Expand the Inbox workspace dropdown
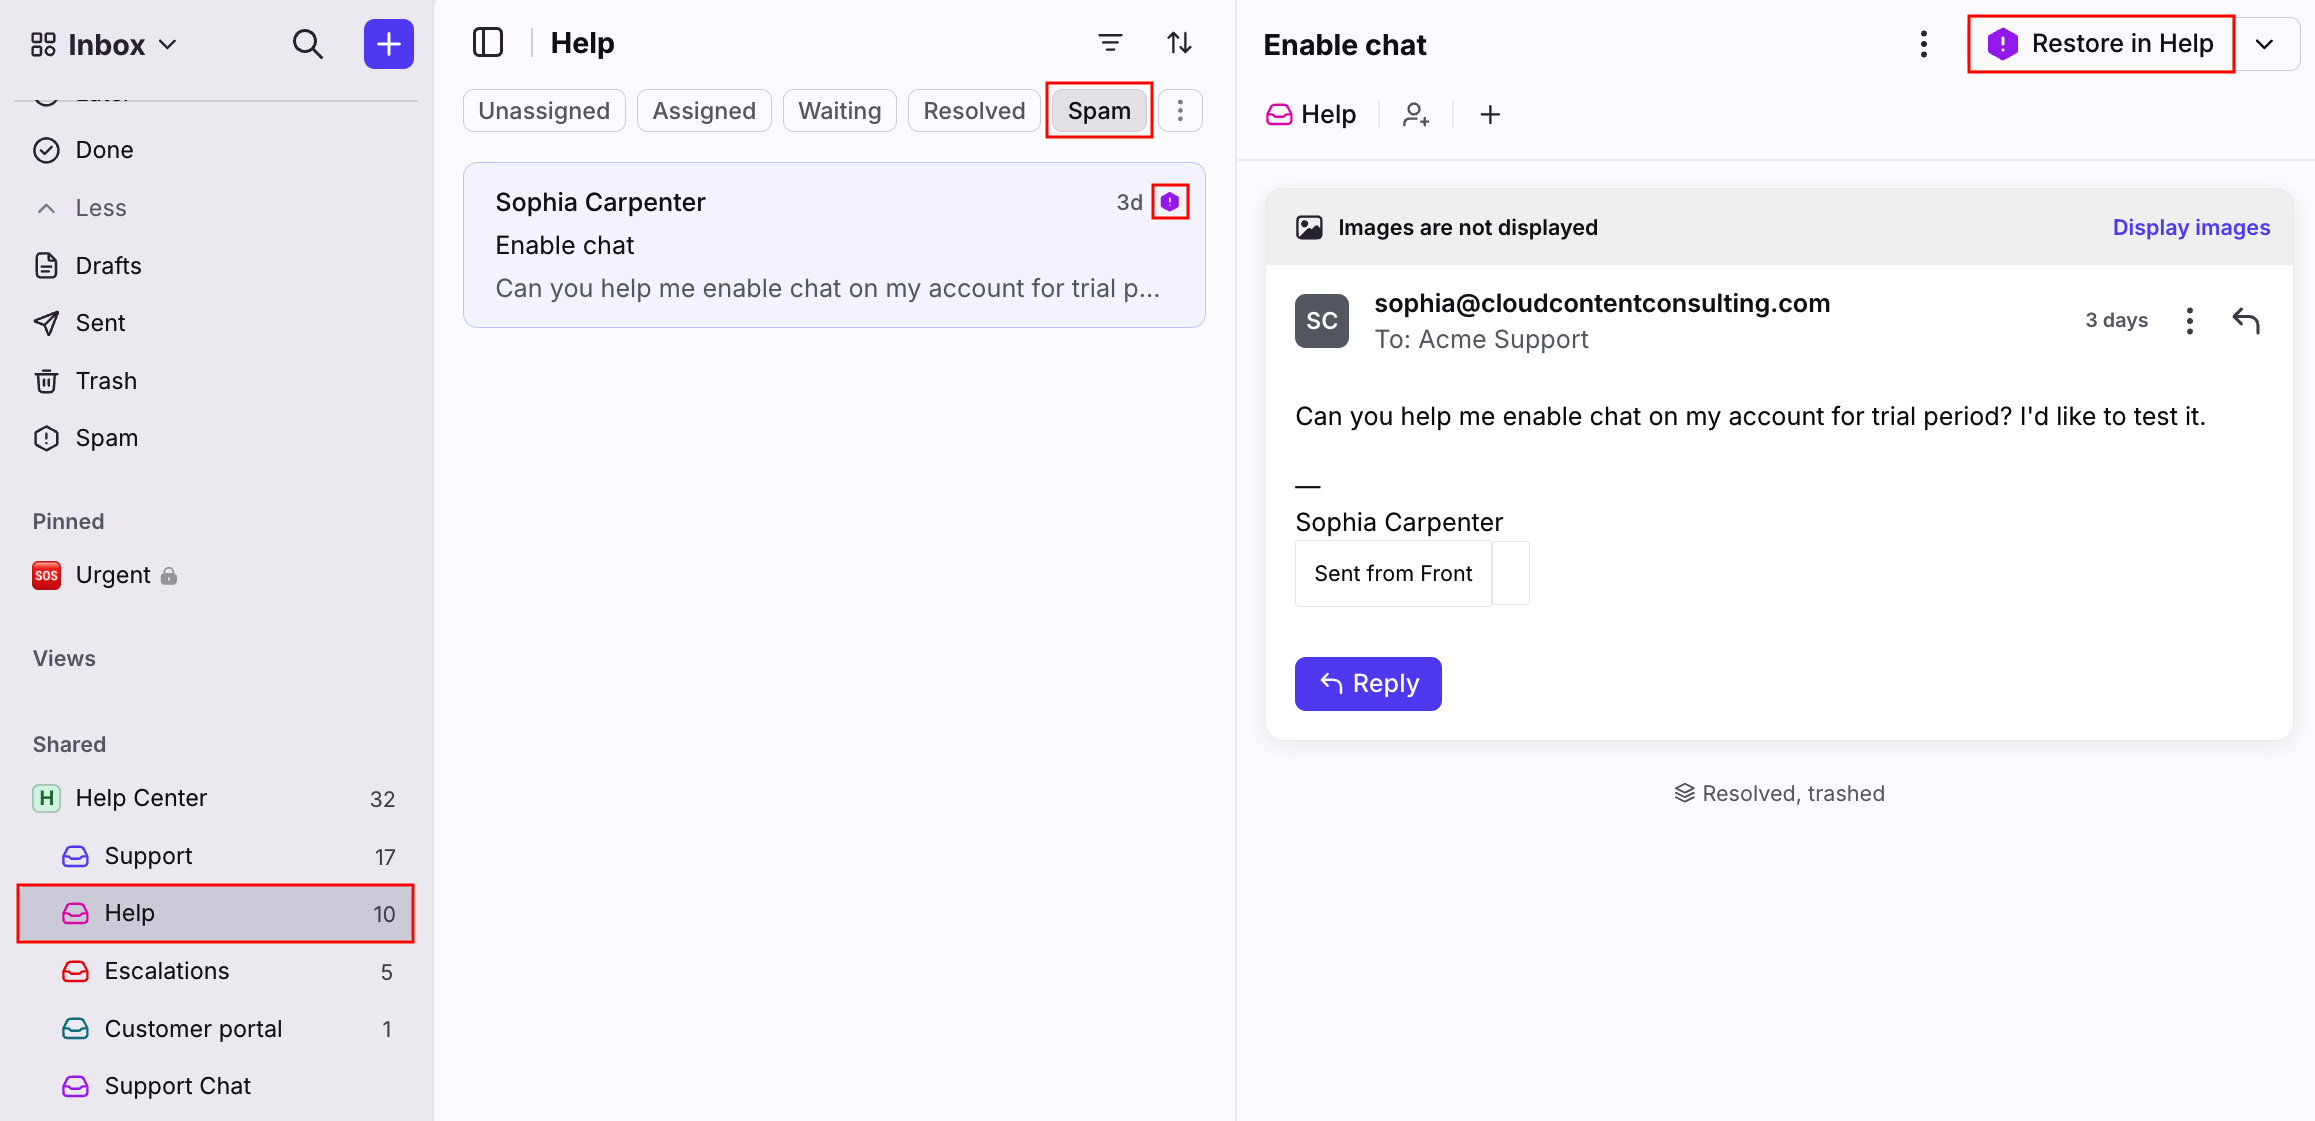 tap(104, 45)
